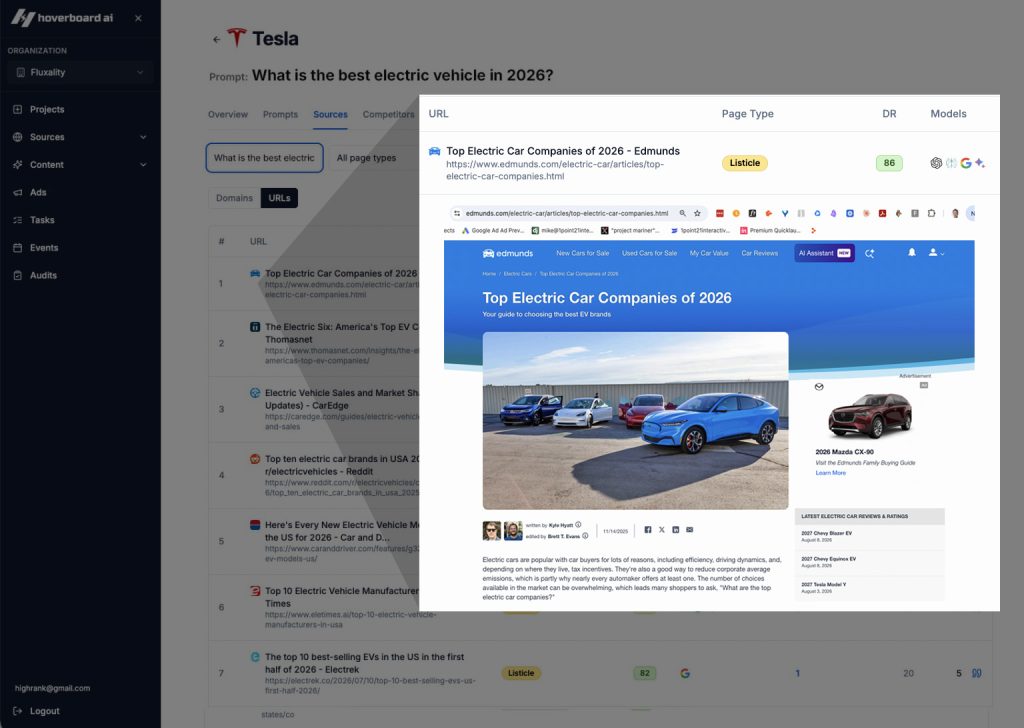This screenshot has width=1024, height=728.
Task: Click the Audits clipboard icon
Action: [x=18, y=276]
